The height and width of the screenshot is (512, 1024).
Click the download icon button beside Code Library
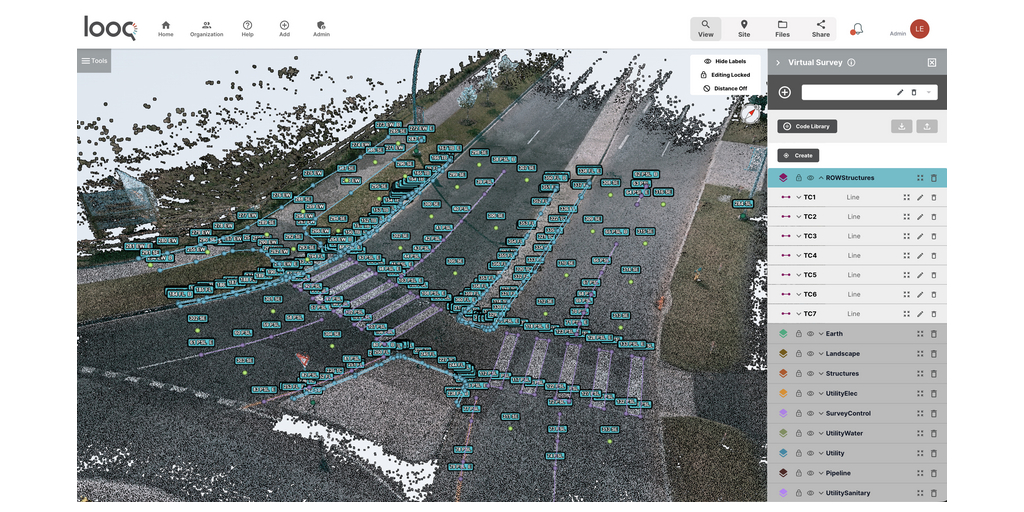coord(902,126)
